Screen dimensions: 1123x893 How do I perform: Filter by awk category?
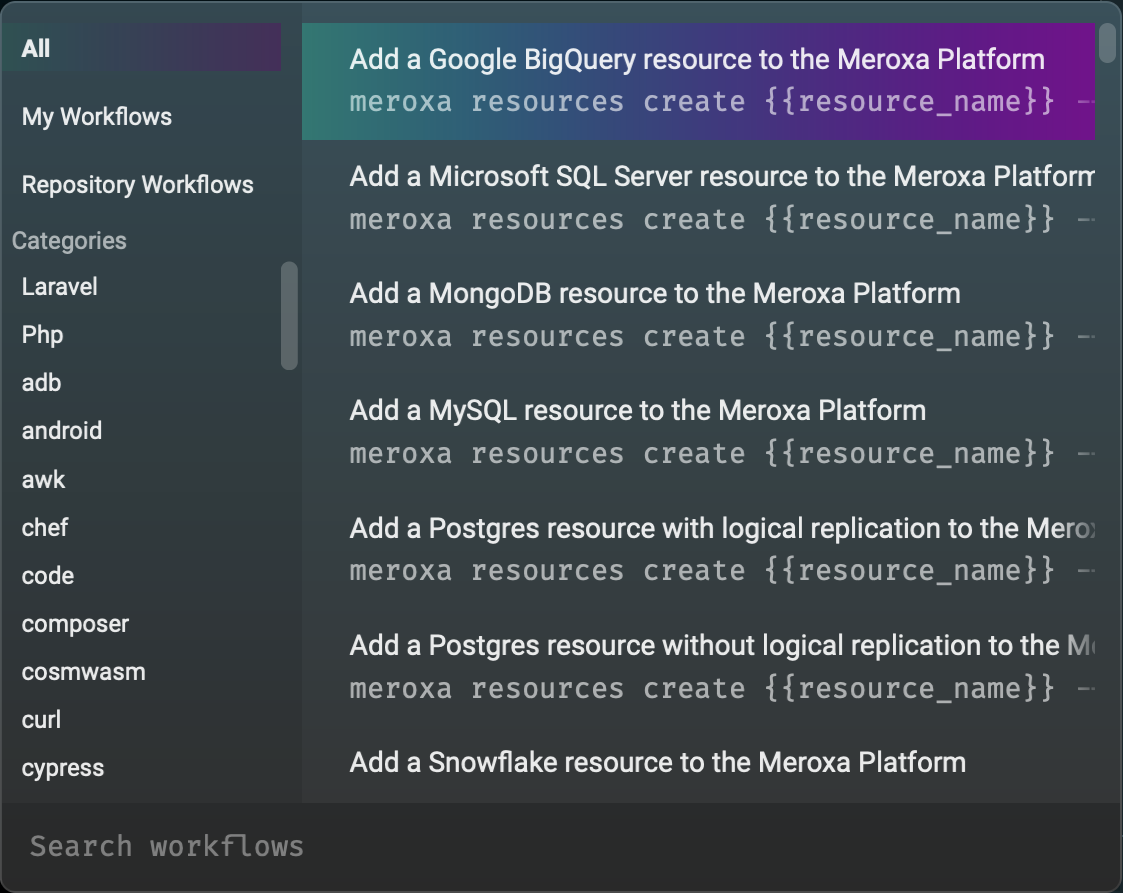44,479
